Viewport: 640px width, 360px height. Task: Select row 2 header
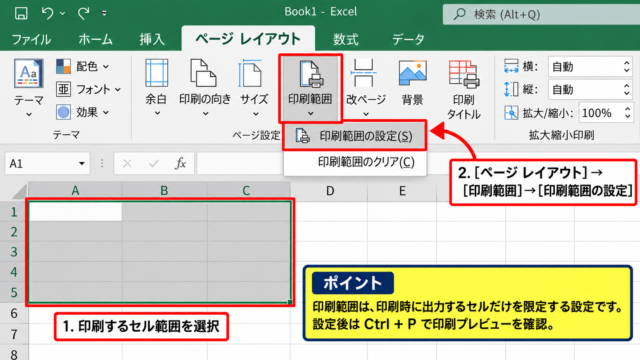(x=14, y=232)
